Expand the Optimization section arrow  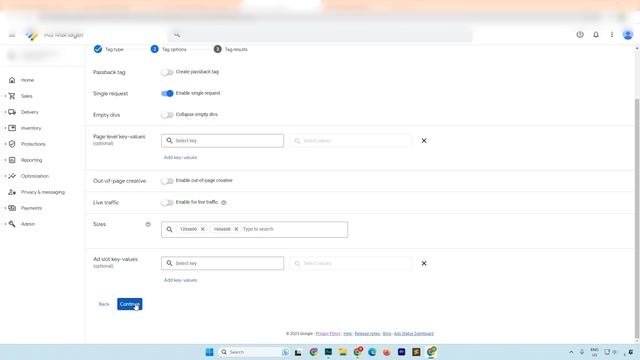[x=5, y=176]
